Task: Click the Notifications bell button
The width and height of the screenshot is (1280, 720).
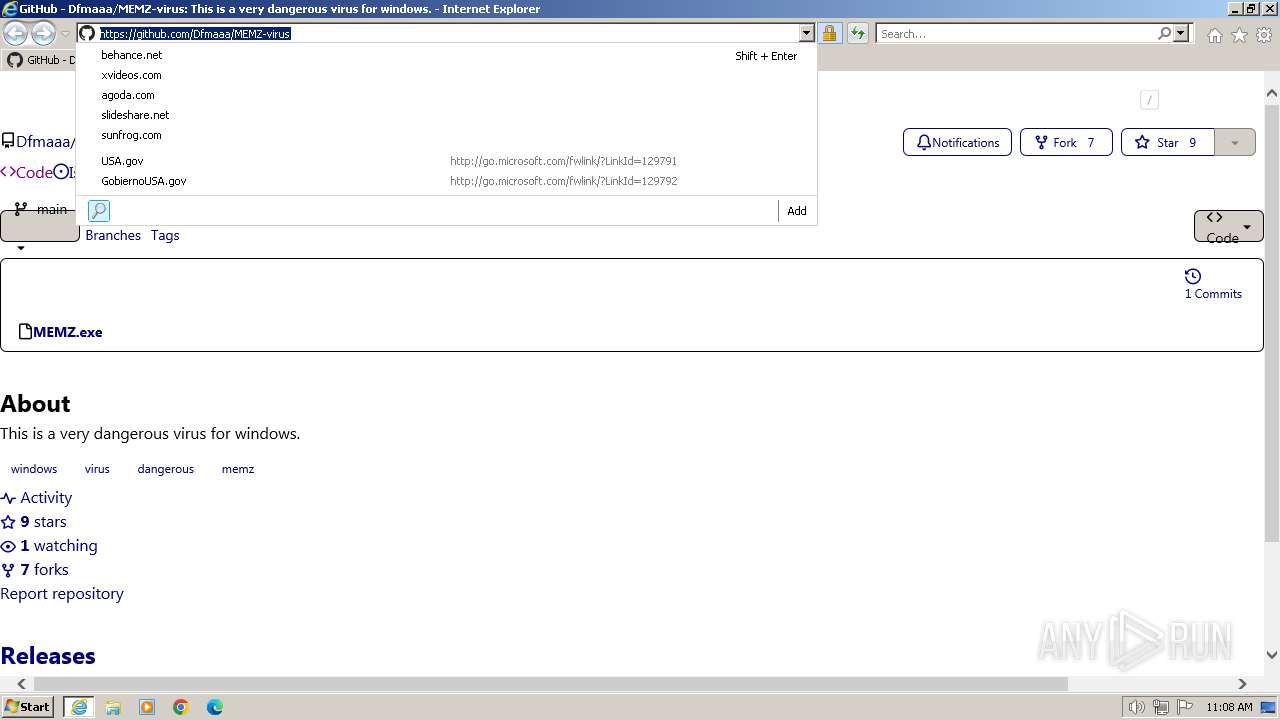Action: click(957, 142)
